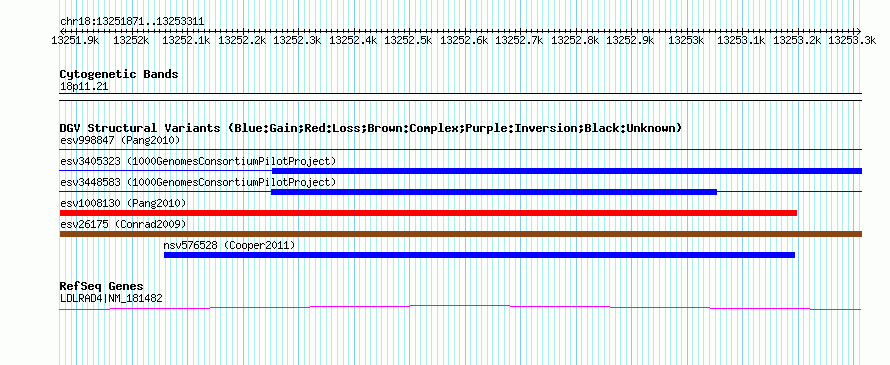Viewport: 890px width, 365px height.
Task: Click the thin blue line for esv998847
Action: point(461,150)
